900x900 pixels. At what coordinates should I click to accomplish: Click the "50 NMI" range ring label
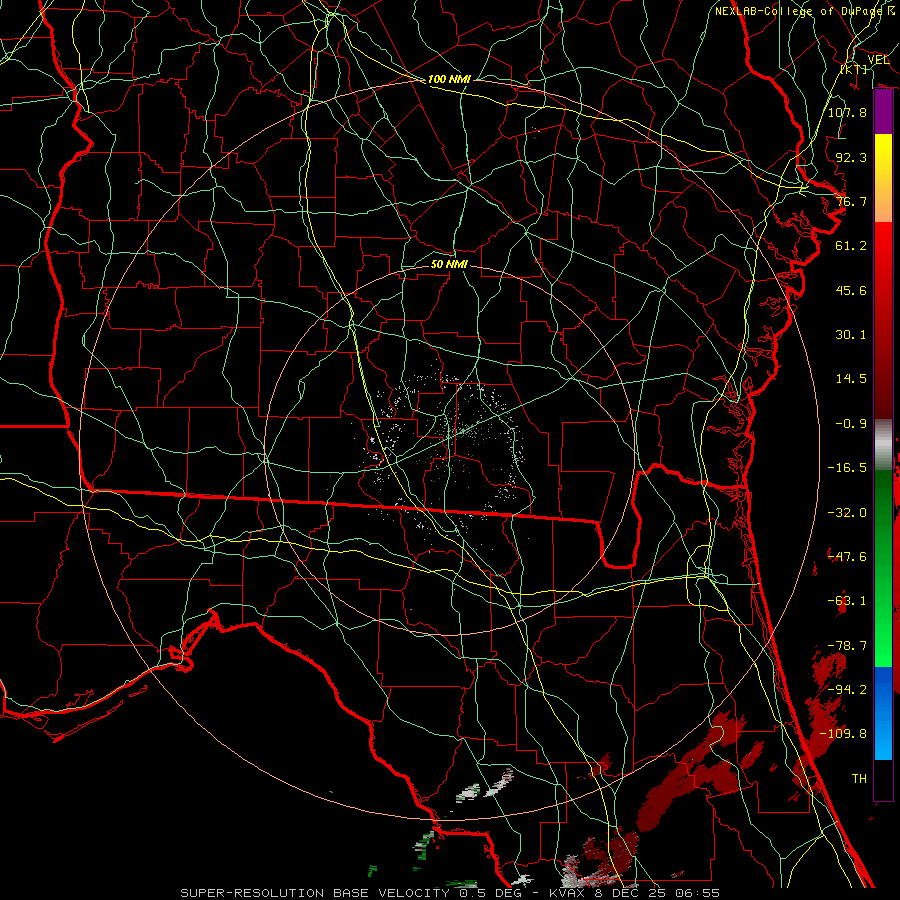pyautogui.click(x=449, y=264)
